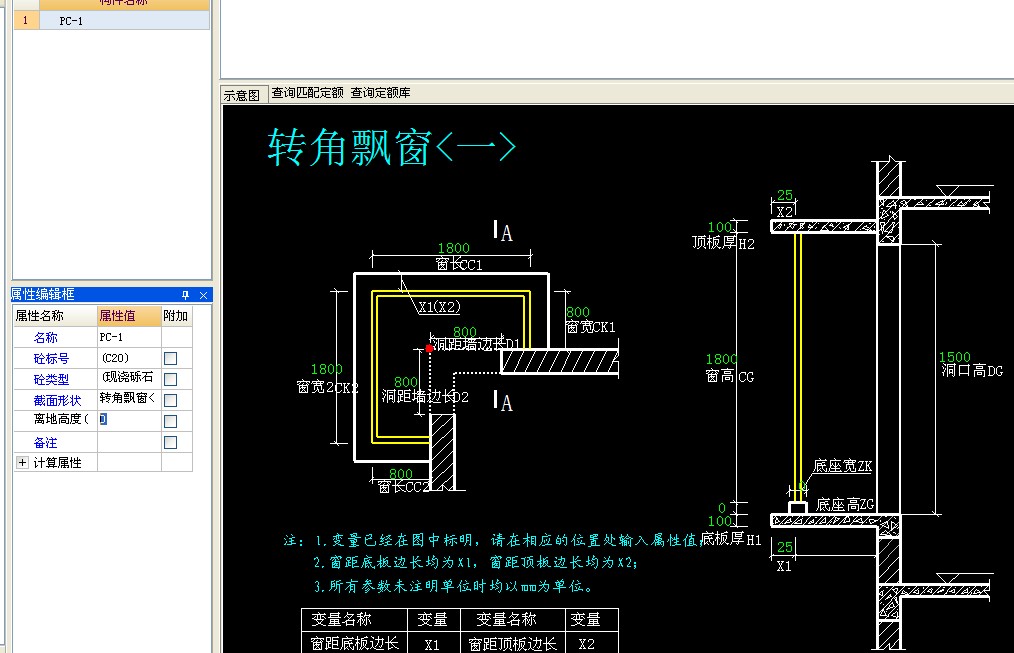Expand the 计算属性 group
1014x653 pixels.
[x=23, y=462]
